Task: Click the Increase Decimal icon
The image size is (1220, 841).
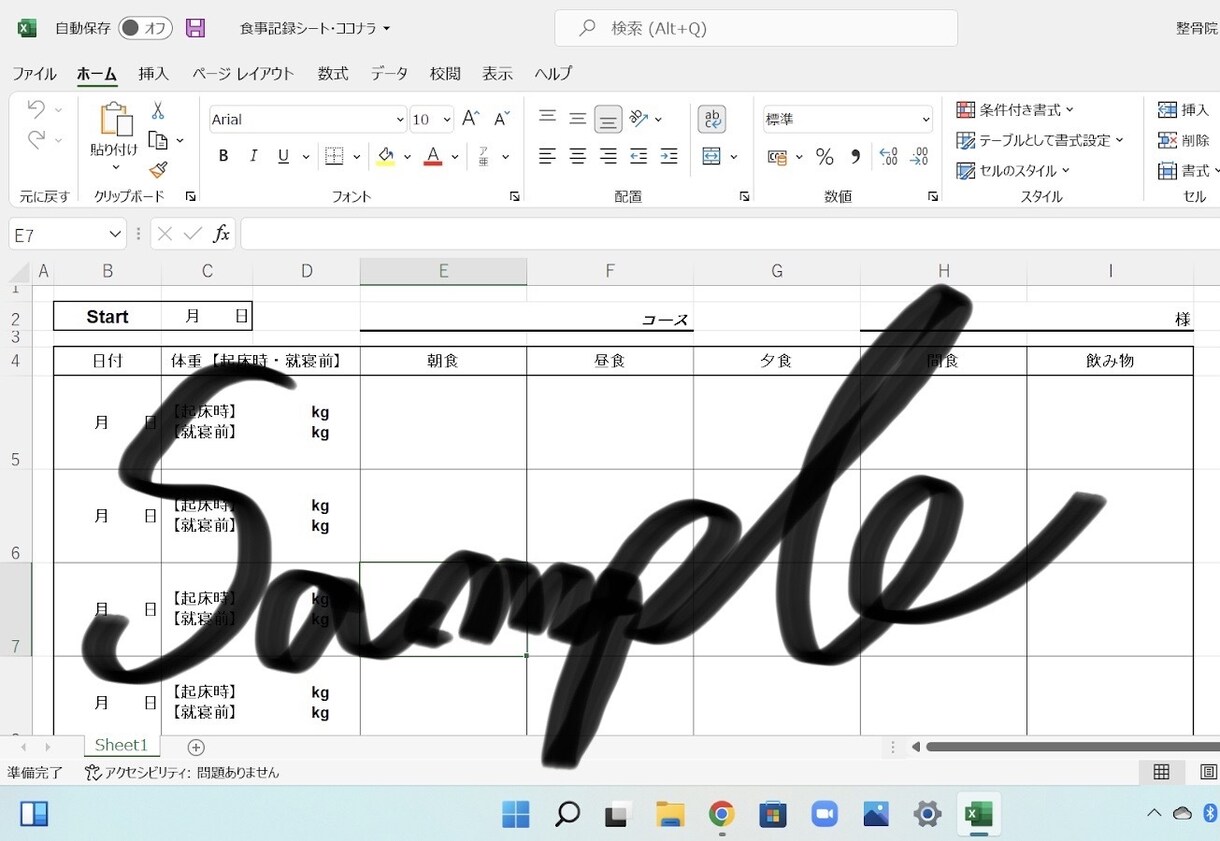Action: pyautogui.click(x=888, y=156)
